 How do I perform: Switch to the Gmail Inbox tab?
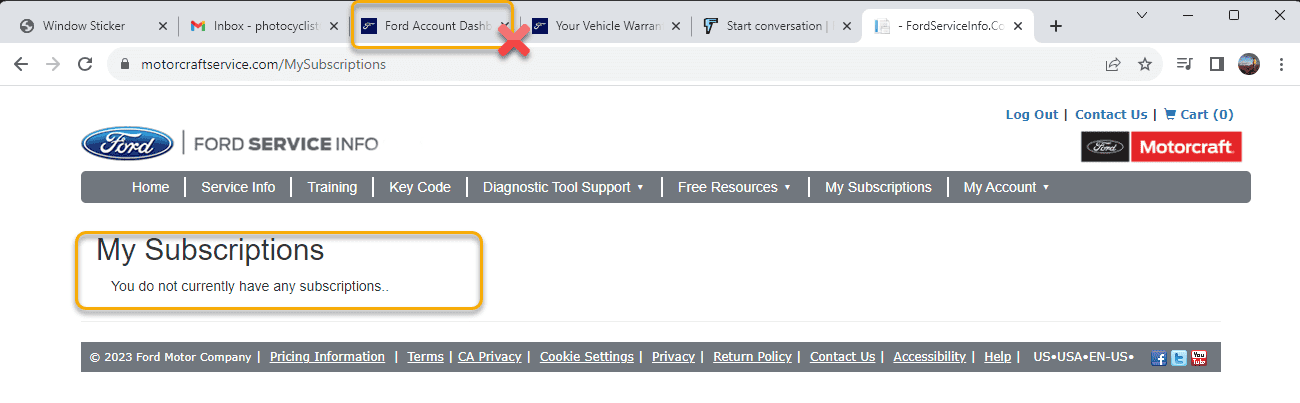(263, 26)
